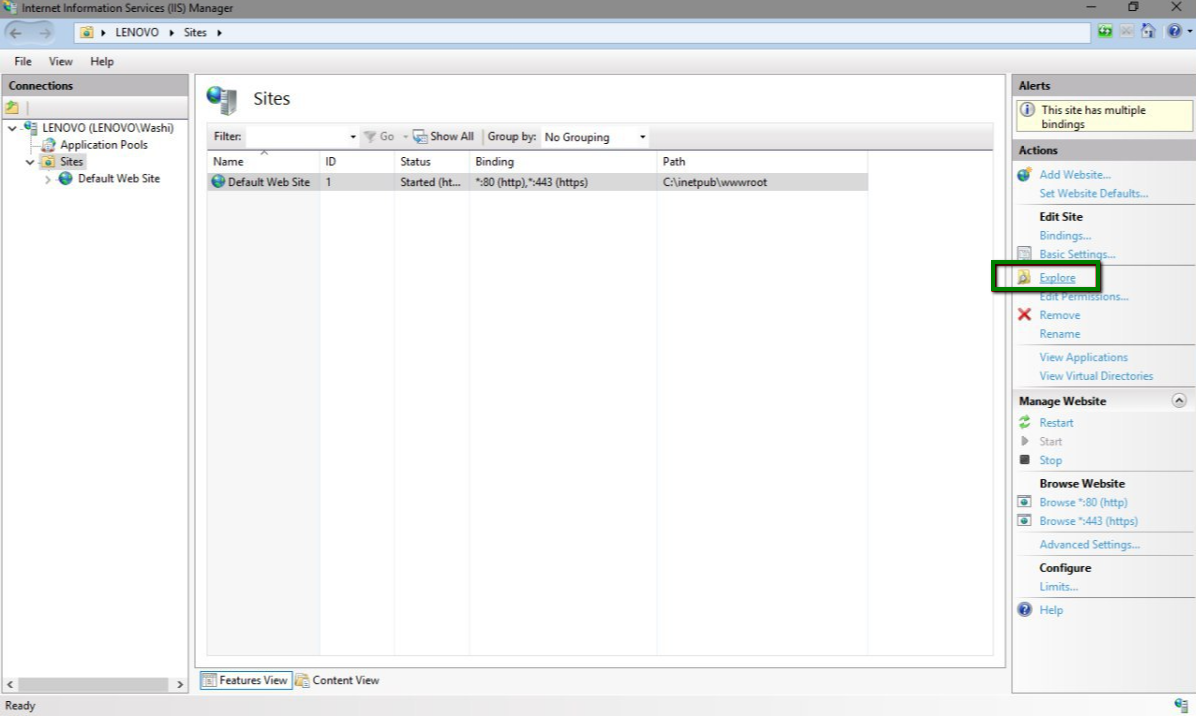Click Sites in the address breadcrumb

(195, 33)
